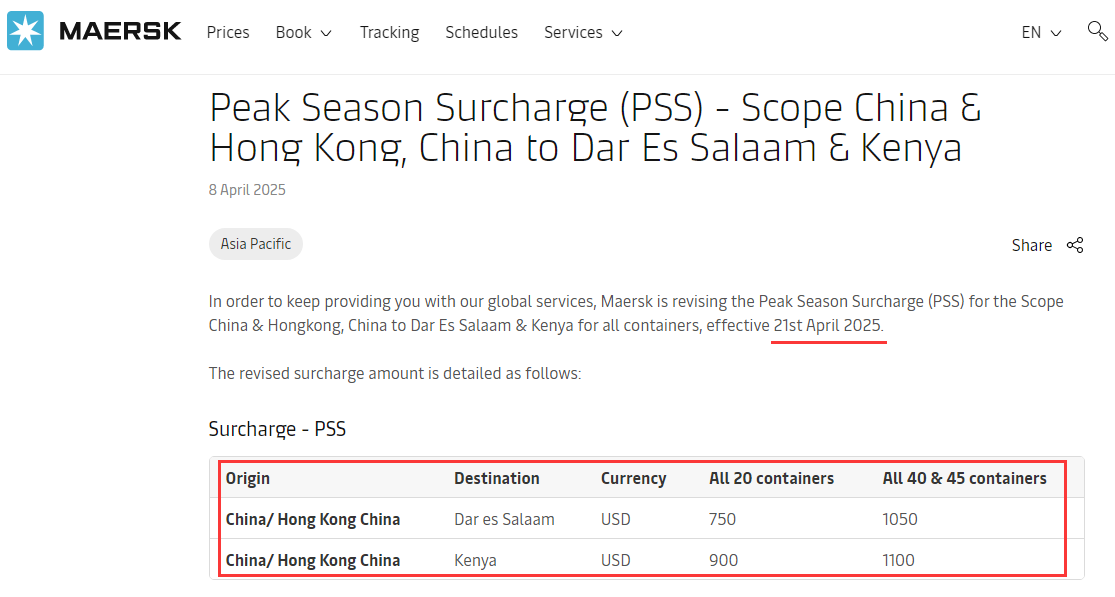Click the 1050 surcharge value
This screenshot has width=1115, height=597.
click(x=900, y=519)
